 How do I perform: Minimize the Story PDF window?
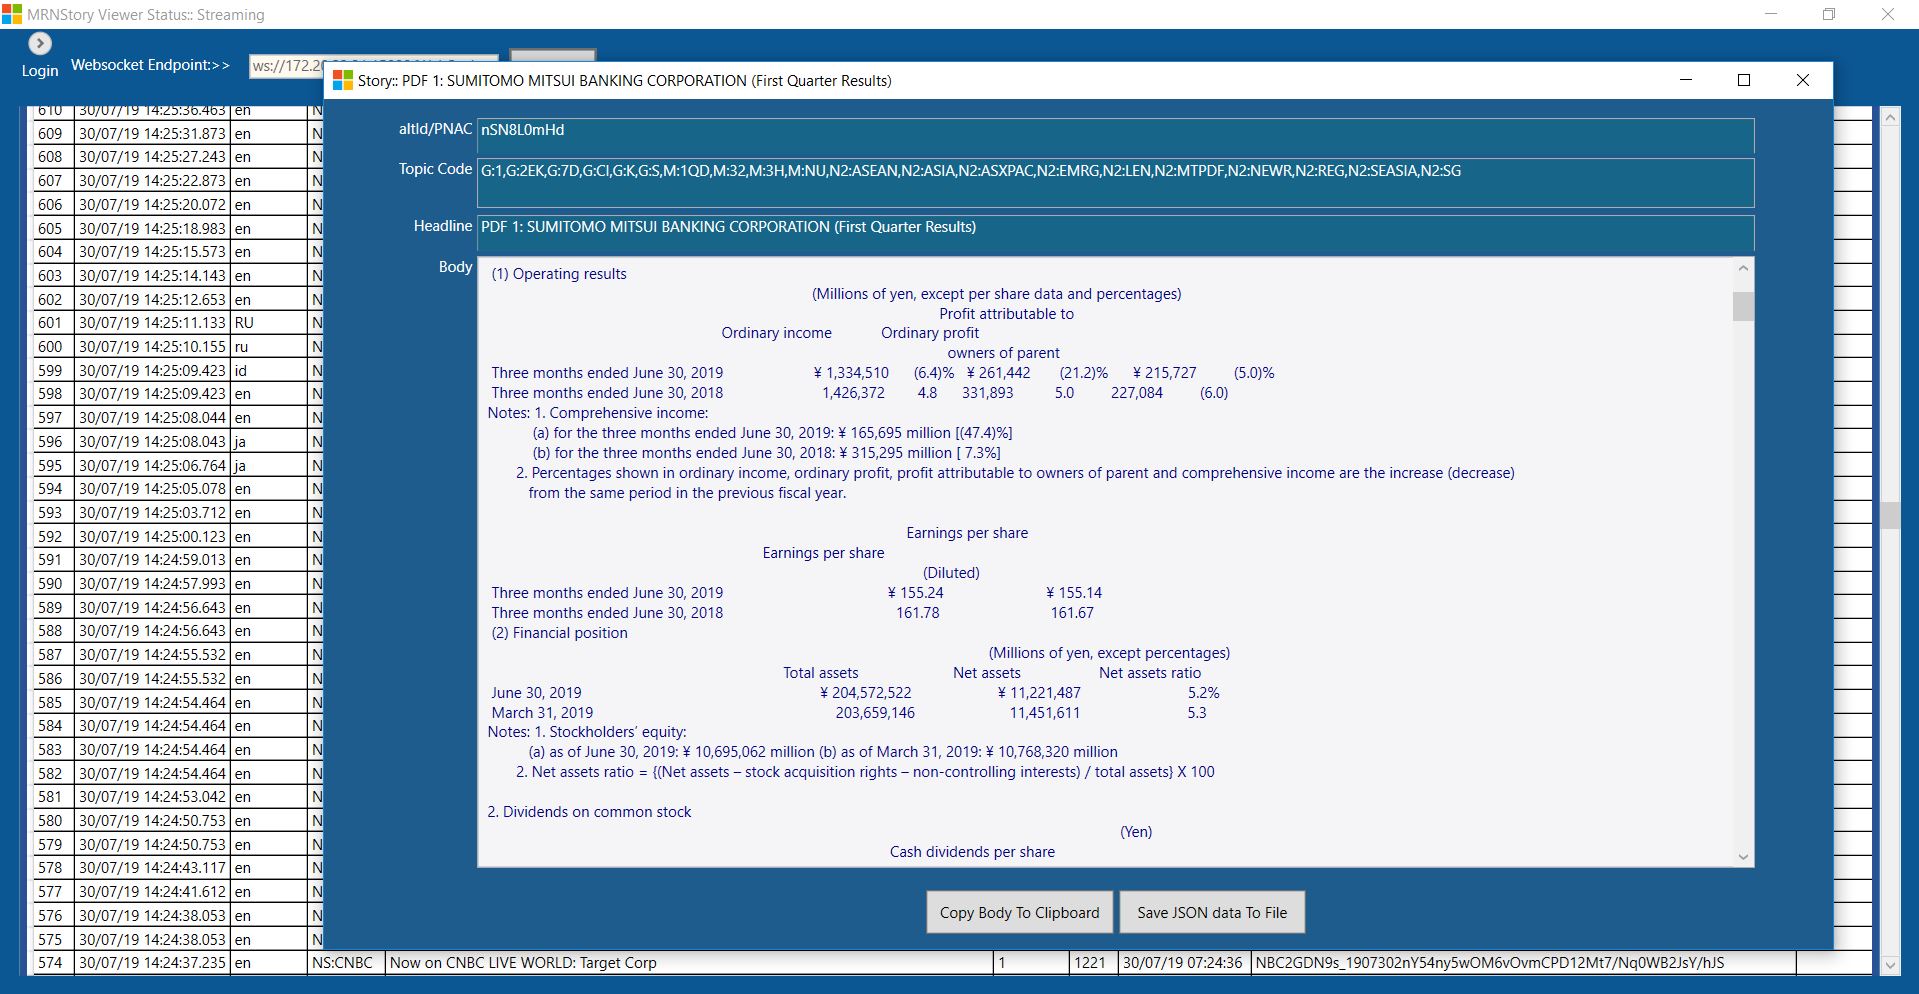pos(1686,80)
